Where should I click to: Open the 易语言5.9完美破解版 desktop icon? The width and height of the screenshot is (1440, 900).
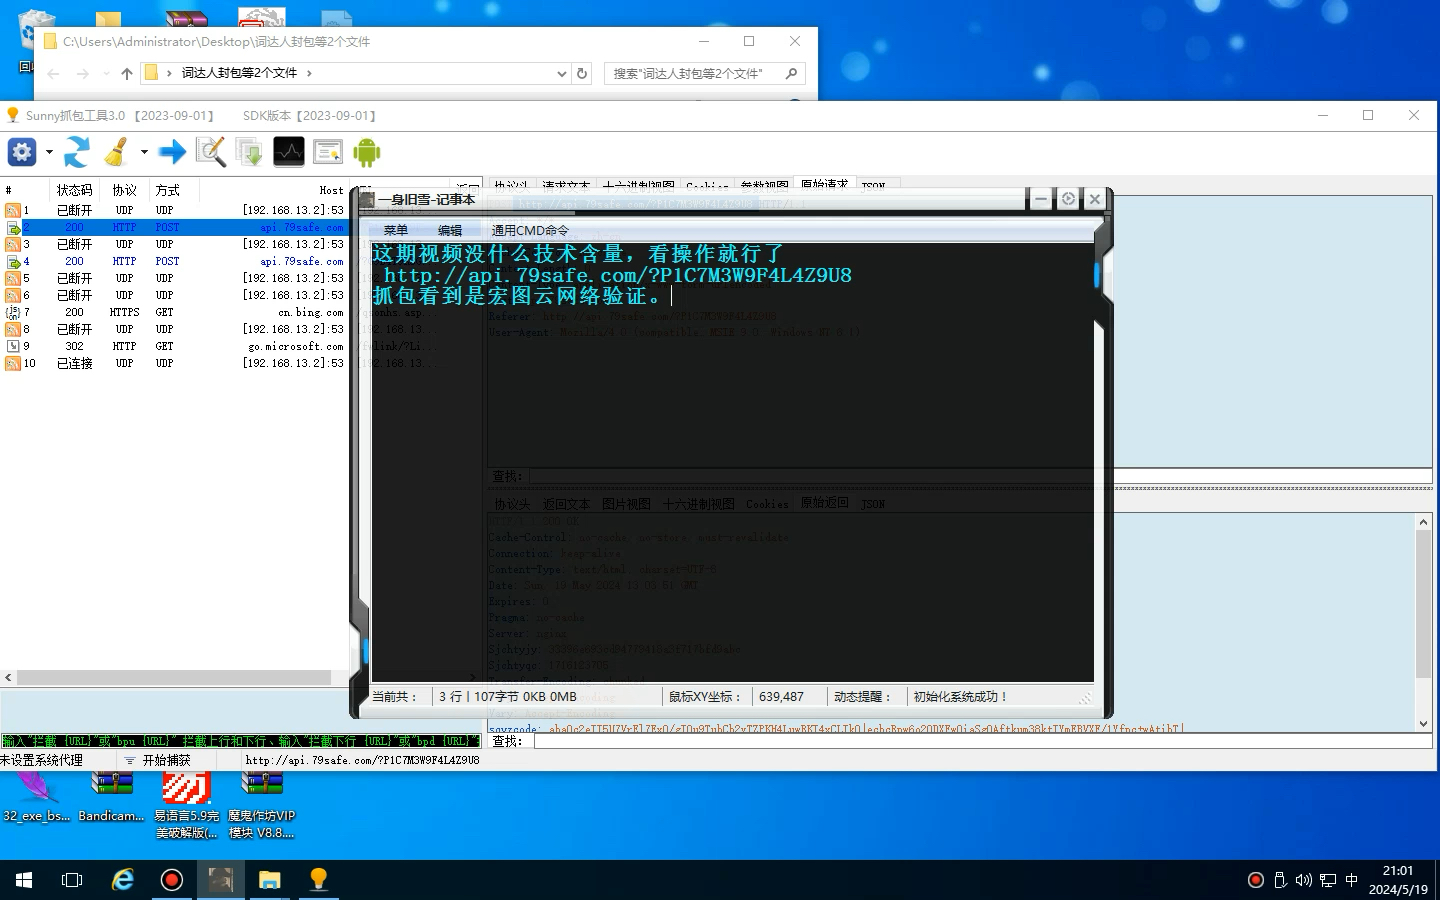click(186, 805)
